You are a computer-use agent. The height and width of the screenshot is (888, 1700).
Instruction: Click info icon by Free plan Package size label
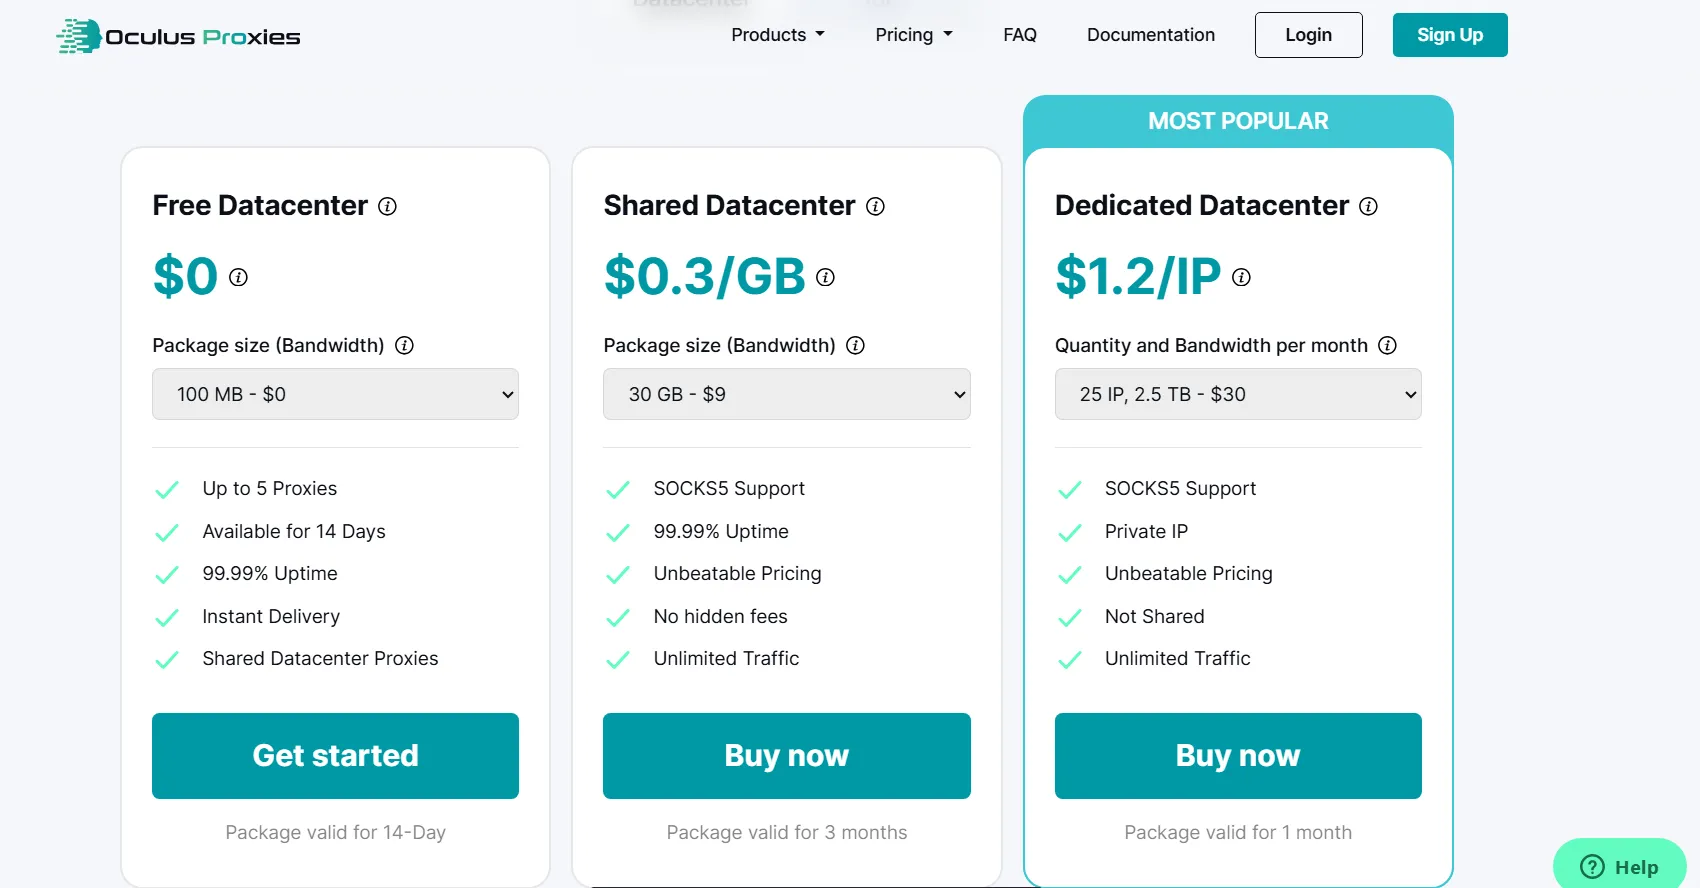pos(404,345)
